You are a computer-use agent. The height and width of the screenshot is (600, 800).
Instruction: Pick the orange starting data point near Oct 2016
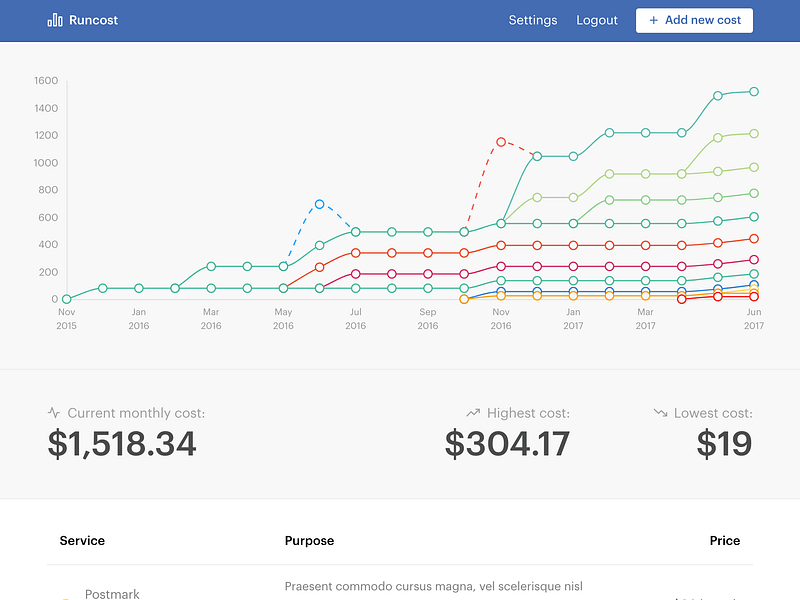pos(464,299)
